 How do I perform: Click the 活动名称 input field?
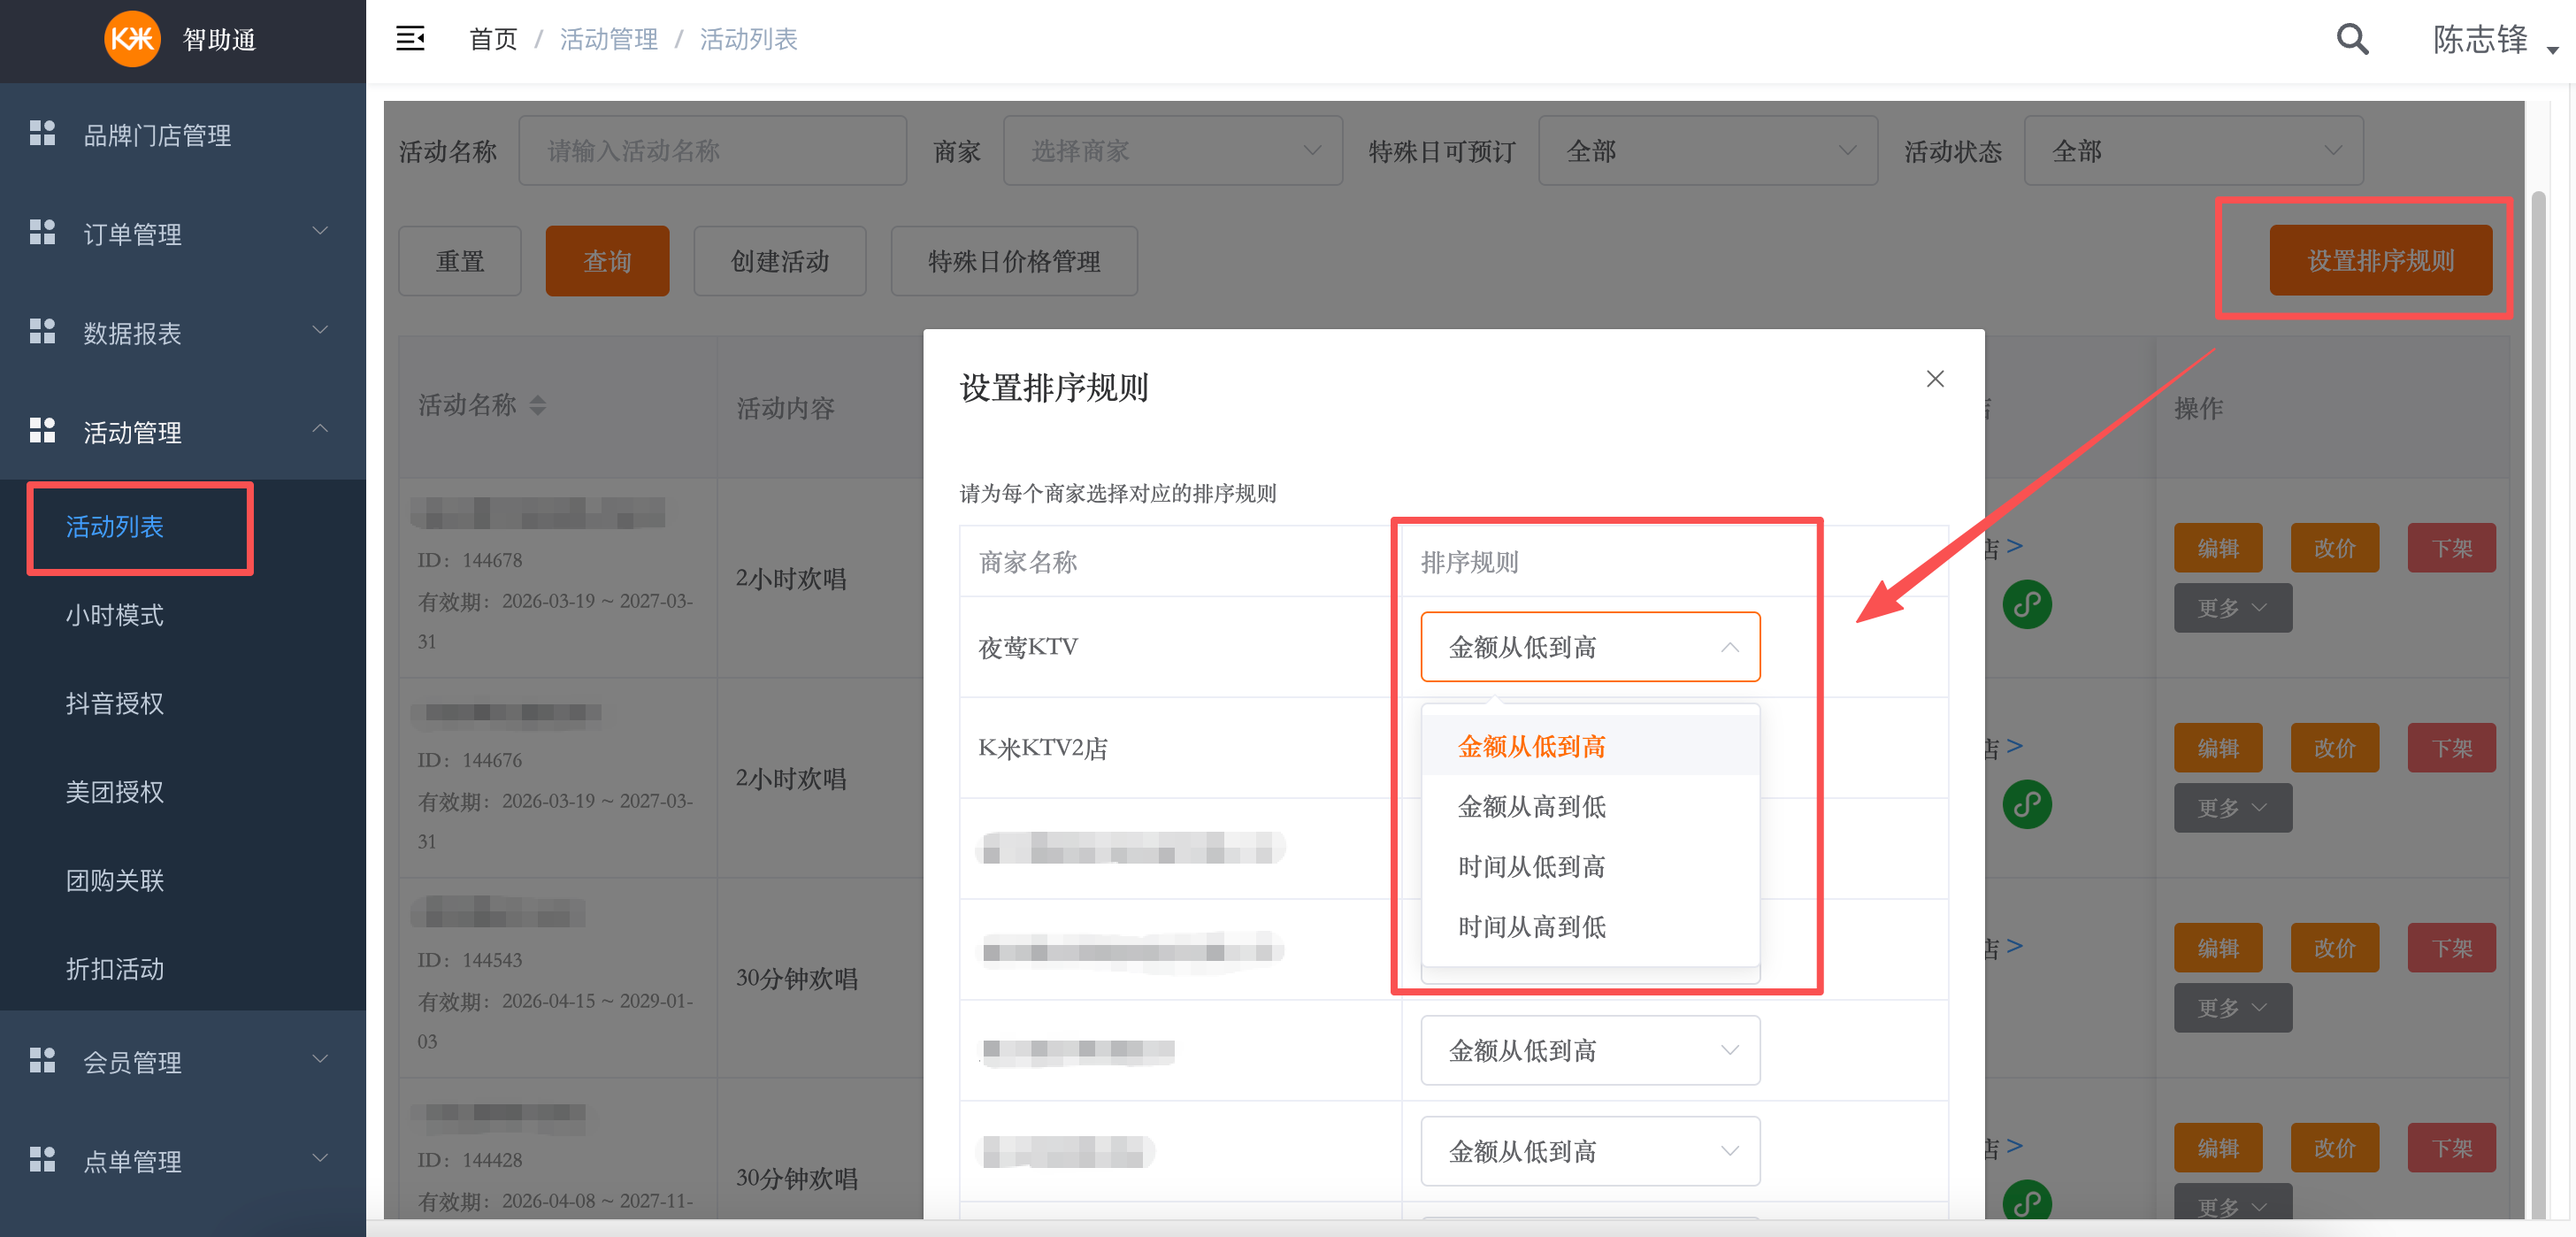[x=712, y=151]
